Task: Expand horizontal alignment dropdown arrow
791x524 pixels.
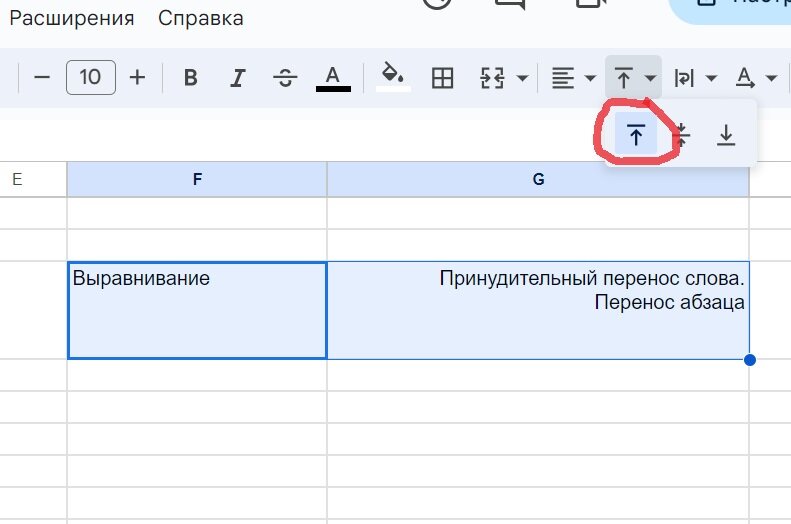Action: [590, 78]
